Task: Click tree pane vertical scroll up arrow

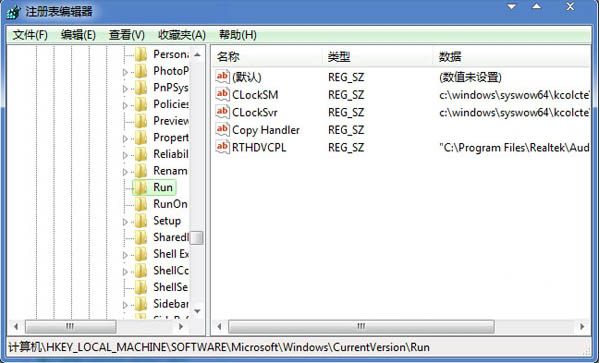Action: (197, 55)
